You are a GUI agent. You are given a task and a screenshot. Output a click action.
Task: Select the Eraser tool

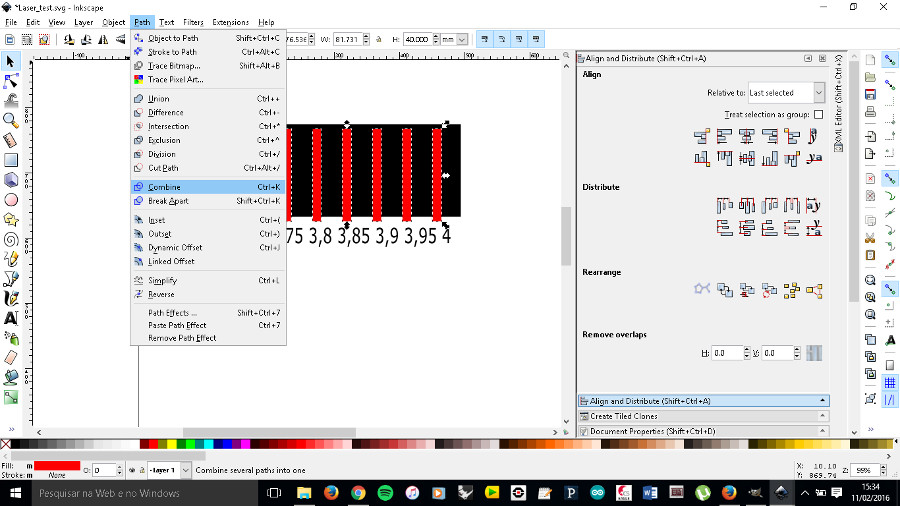tap(11, 358)
